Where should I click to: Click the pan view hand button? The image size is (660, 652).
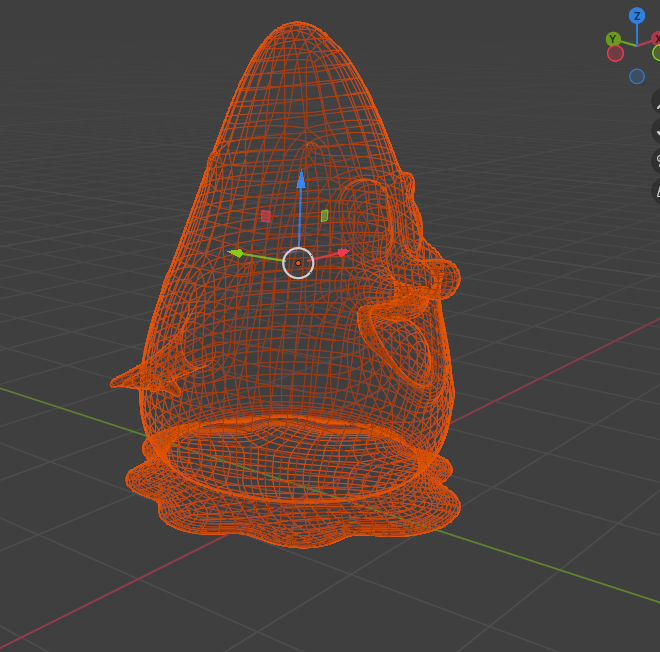point(656,130)
